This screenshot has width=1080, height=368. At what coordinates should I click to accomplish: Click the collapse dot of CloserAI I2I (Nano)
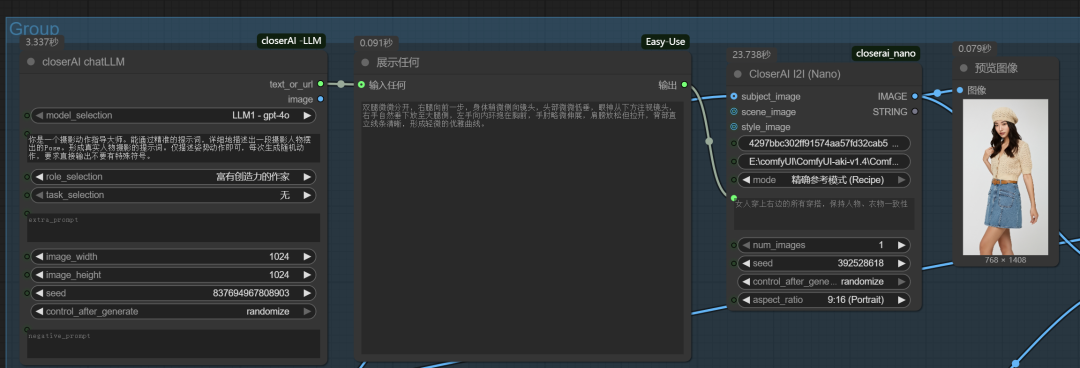coord(737,74)
